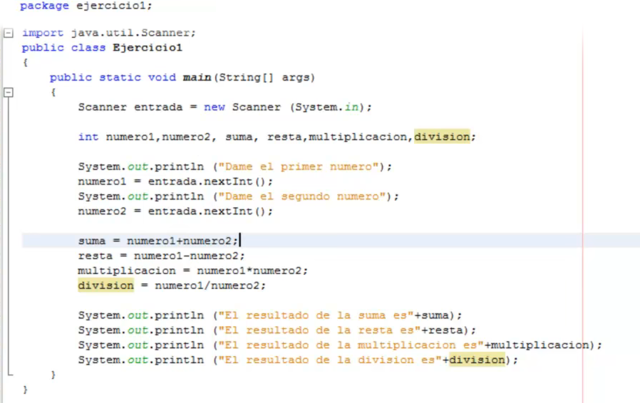
Task: Click the string "El resultado de la division es"
Action: tap(329, 360)
